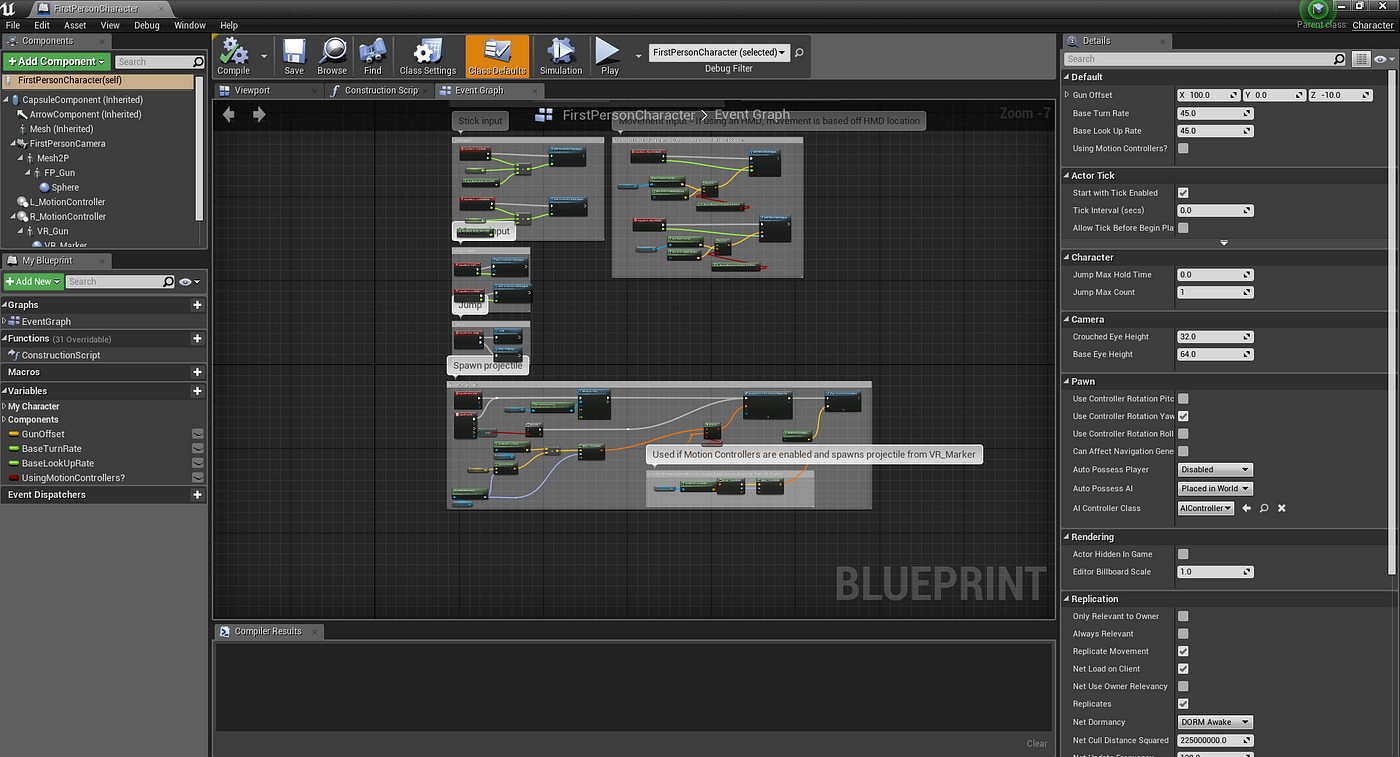Select Class Defaults toolbar button
Image resolution: width=1400 pixels, height=757 pixels.
[x=497, y=56]
